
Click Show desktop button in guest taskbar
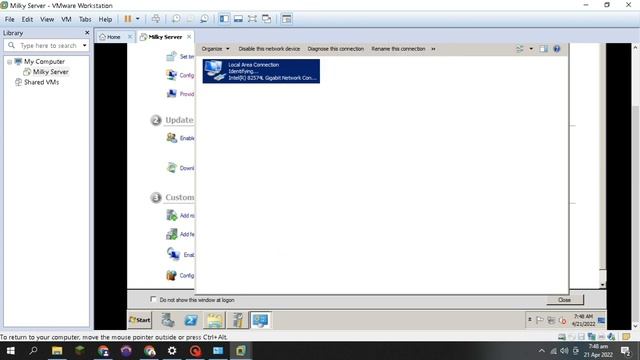[602, 320]
